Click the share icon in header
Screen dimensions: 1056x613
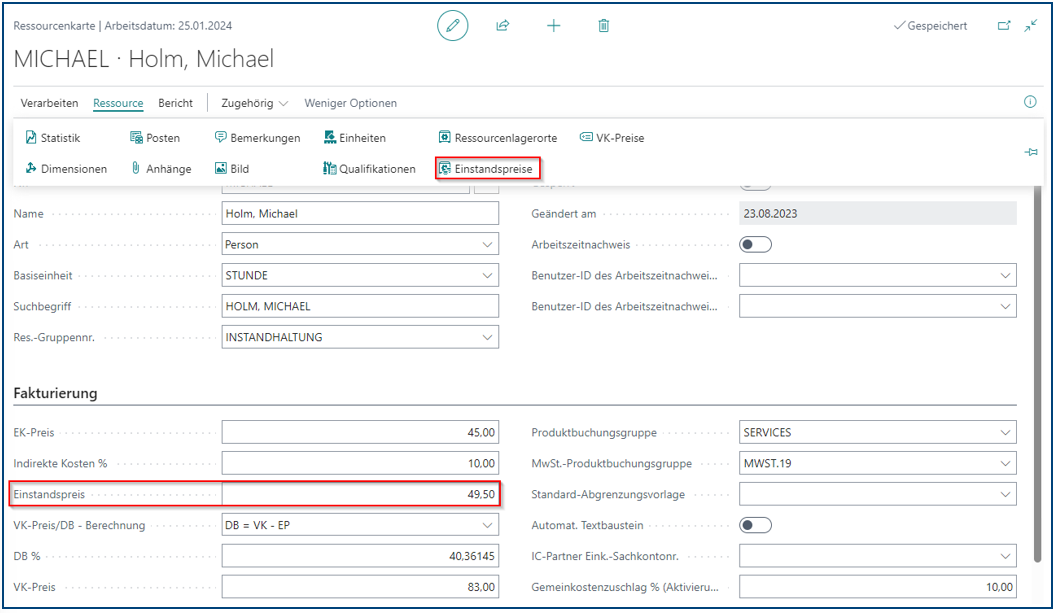(502, 26)
